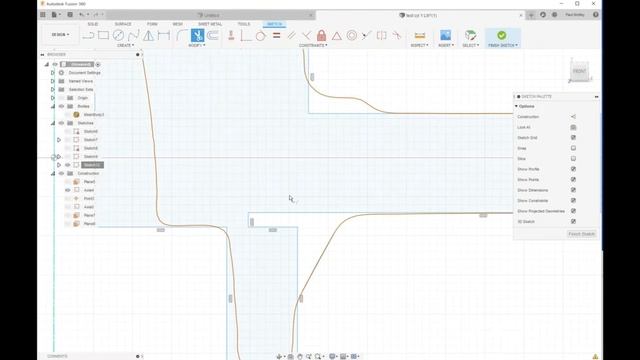Toggle the 3D Sketch checkbox
Screen dimensions: 640x360
pyautogui.click(x=573, y=221)
